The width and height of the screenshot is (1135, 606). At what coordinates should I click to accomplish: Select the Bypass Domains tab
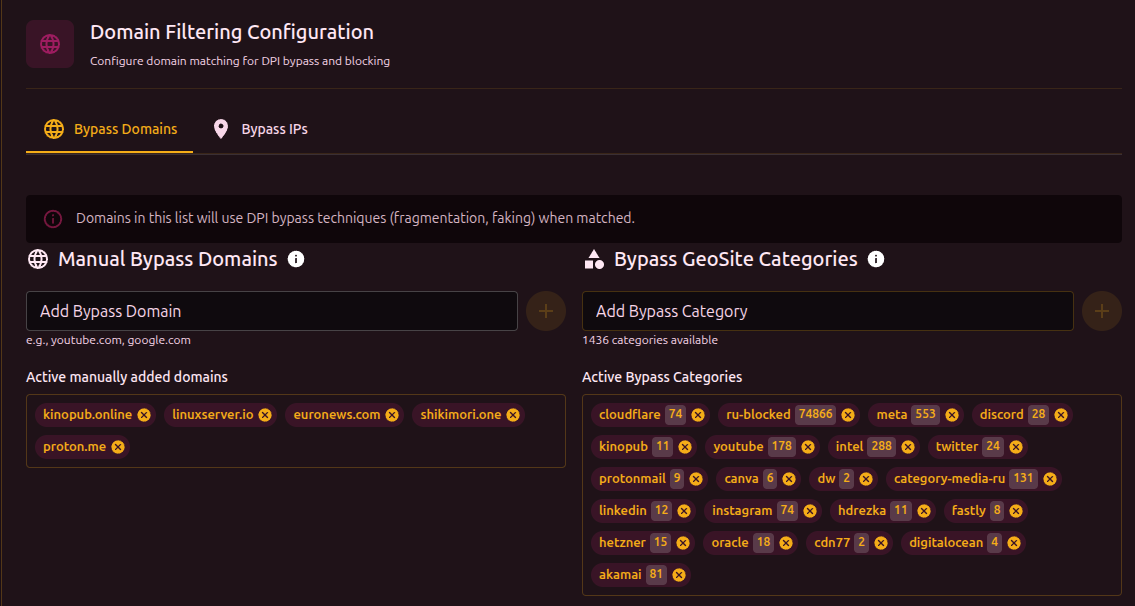[110, 129]
